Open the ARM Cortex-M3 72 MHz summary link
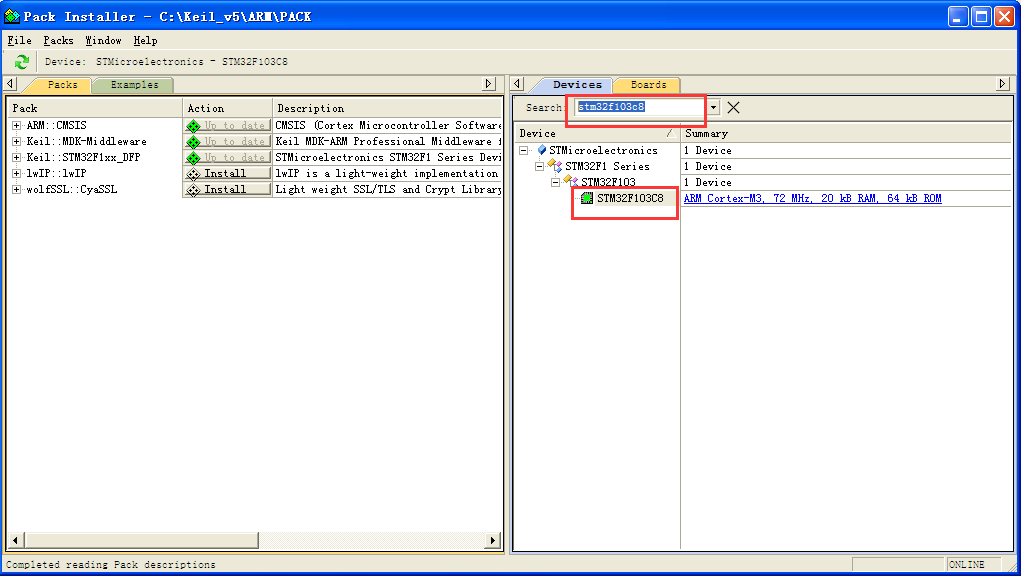Viewport: 1021px width, 576px height. point(813,199)
